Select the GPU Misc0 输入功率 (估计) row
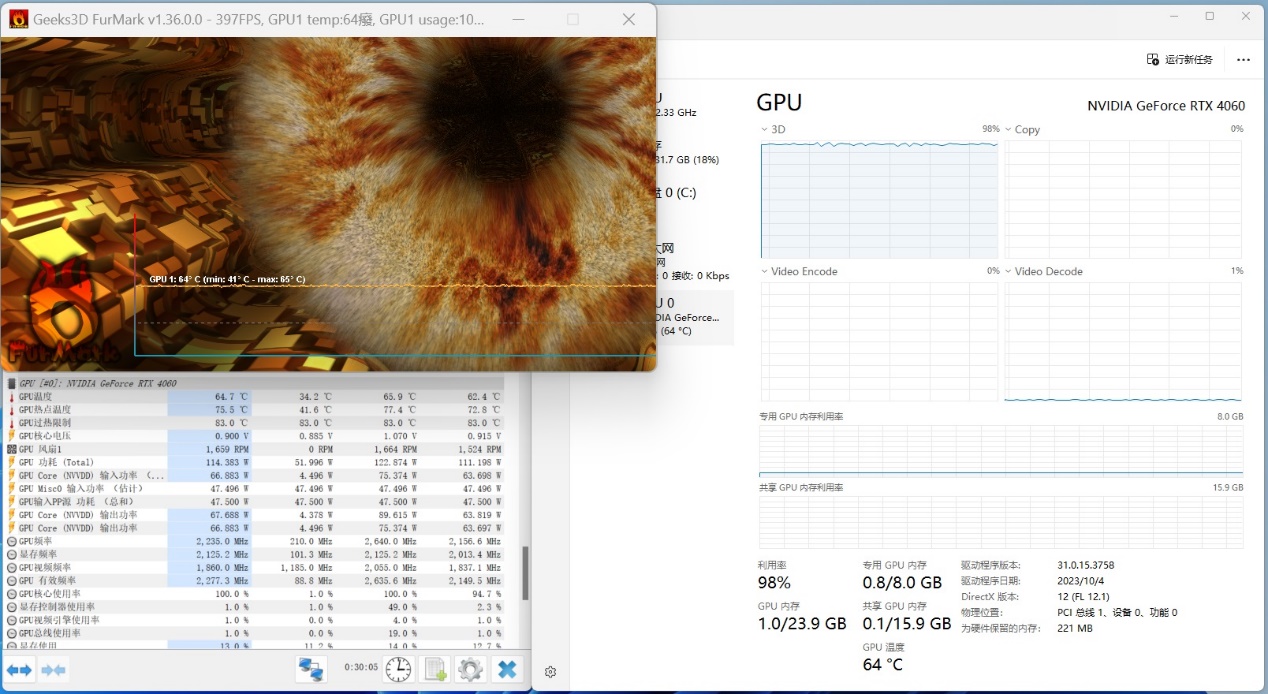 click(253, 488)
